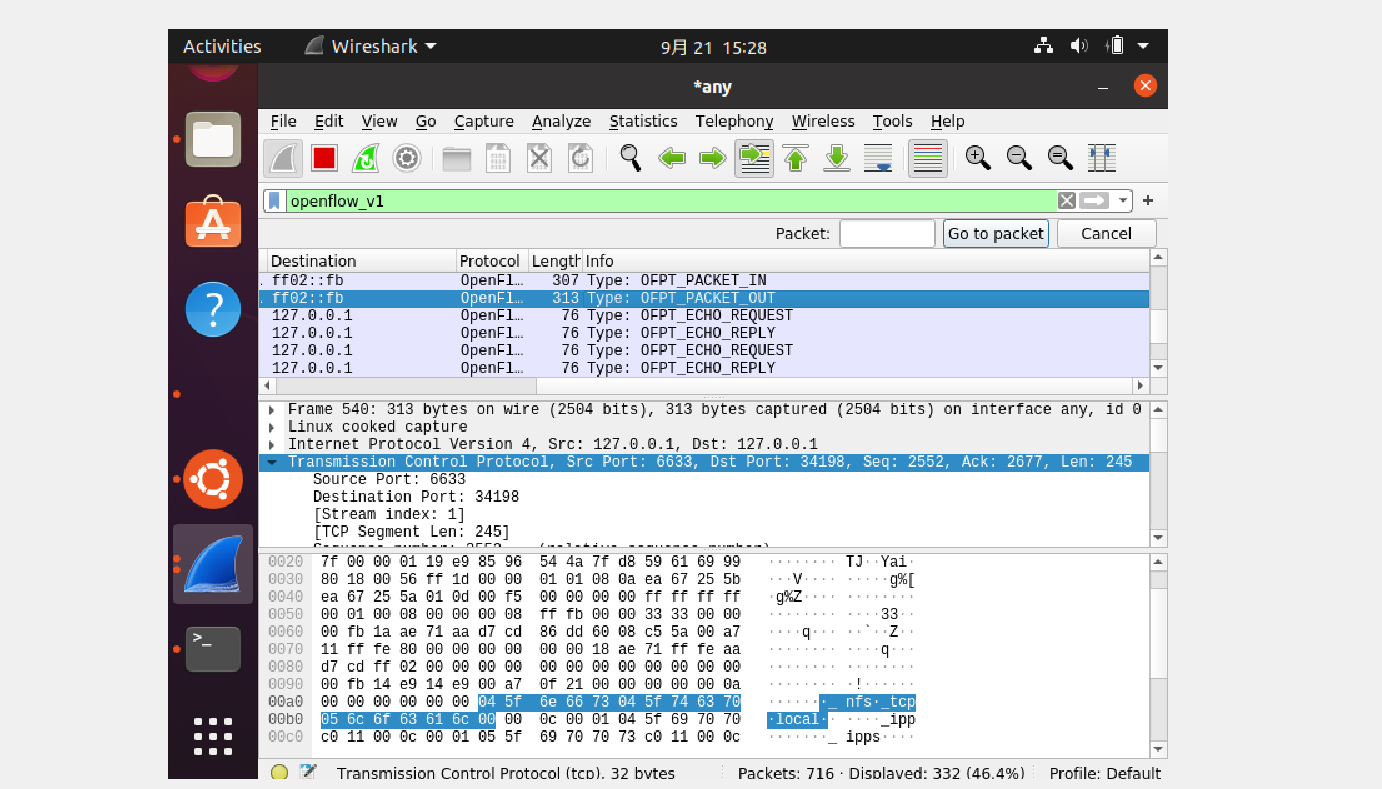Select the Destination Port: 34198 line
The width and height of the screenshot is (1382, 789).
(416, 497)
